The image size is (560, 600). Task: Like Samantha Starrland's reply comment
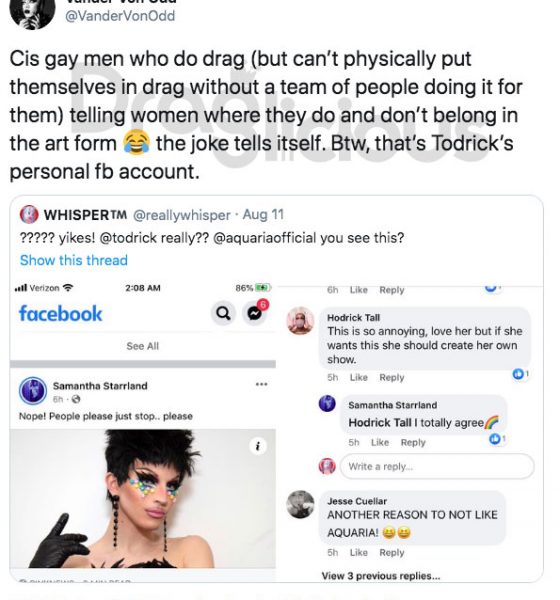[x=380, y=442]
